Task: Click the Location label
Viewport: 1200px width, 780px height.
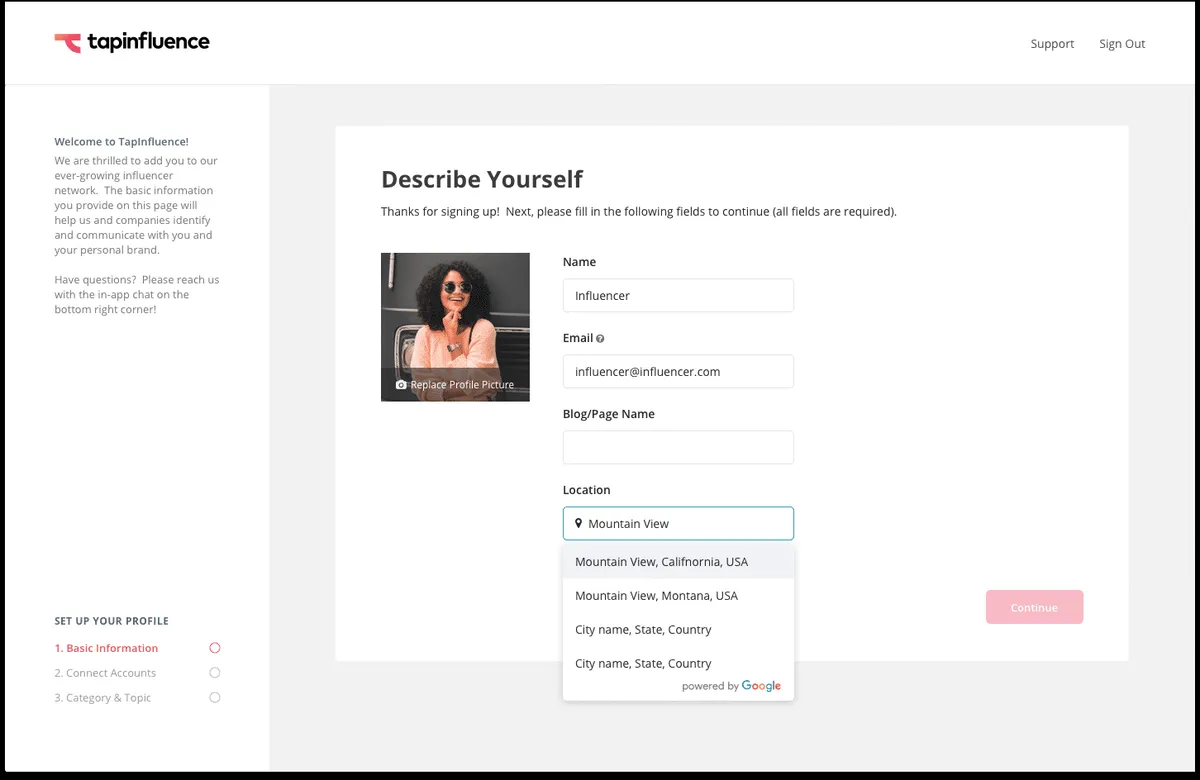Action: click(586, 490)
